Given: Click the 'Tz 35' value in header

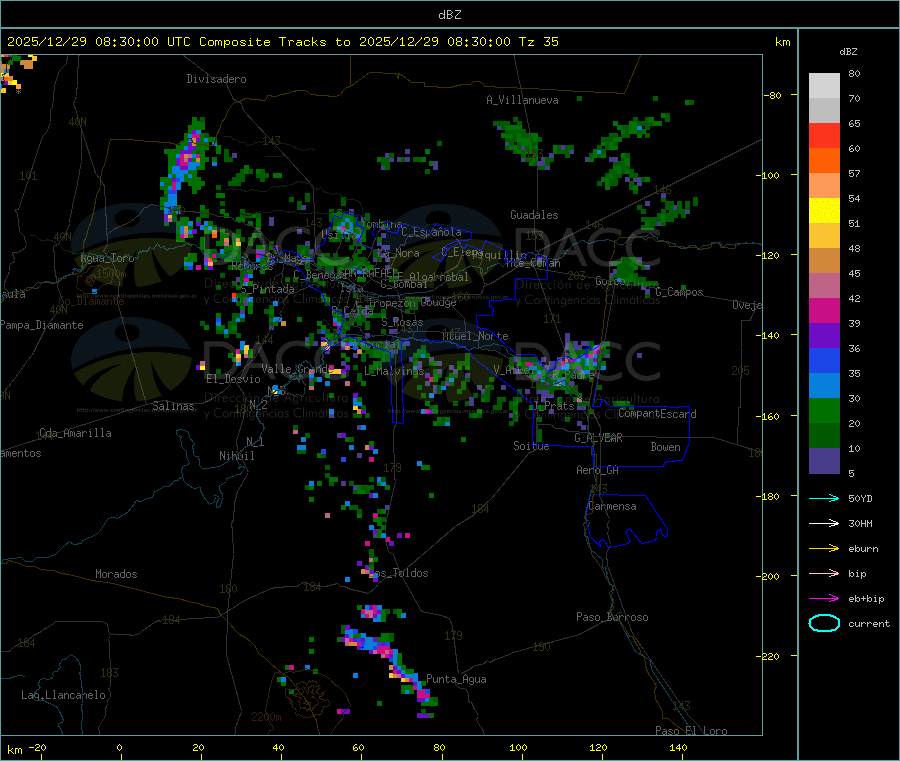Looking at the screenshot, I should pos(538,42).
